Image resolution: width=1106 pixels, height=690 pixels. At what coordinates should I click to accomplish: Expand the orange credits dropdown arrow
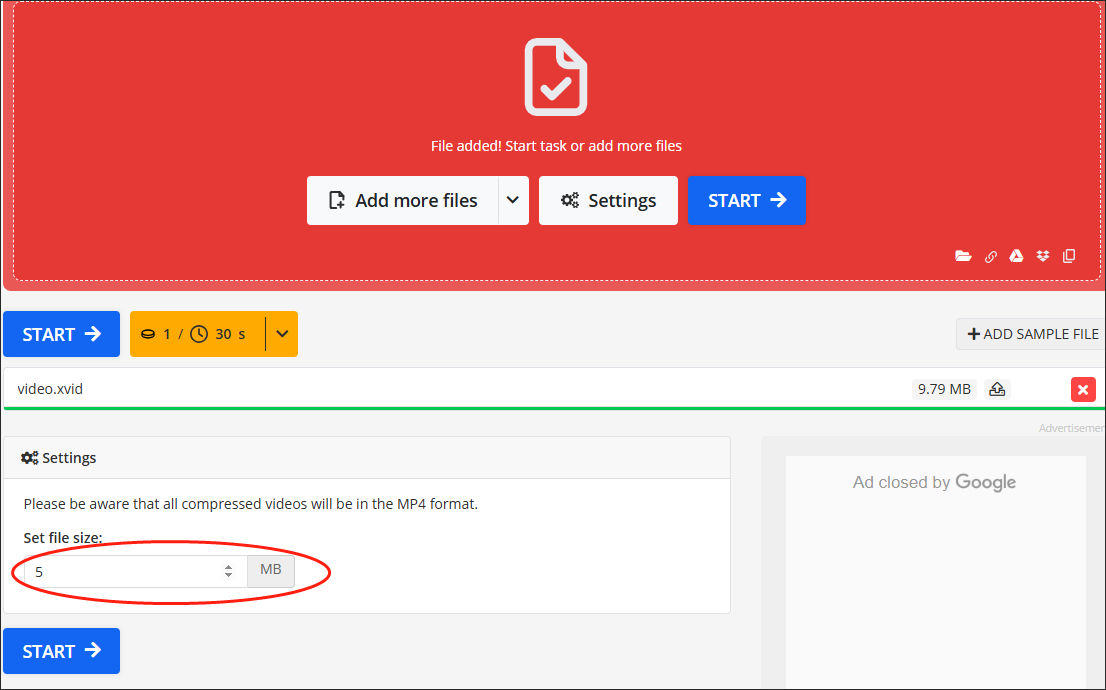click(282, 334)
